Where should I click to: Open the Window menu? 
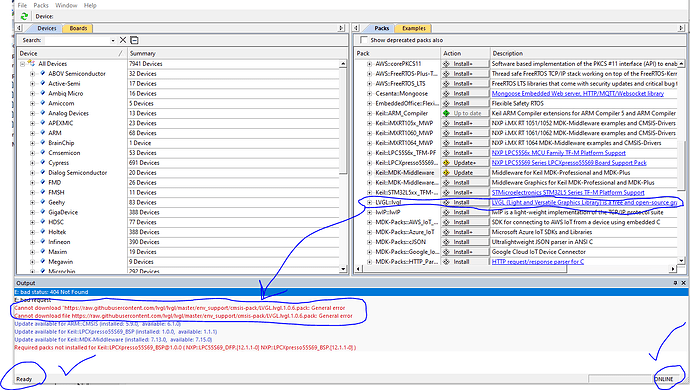tap(66, 5)
